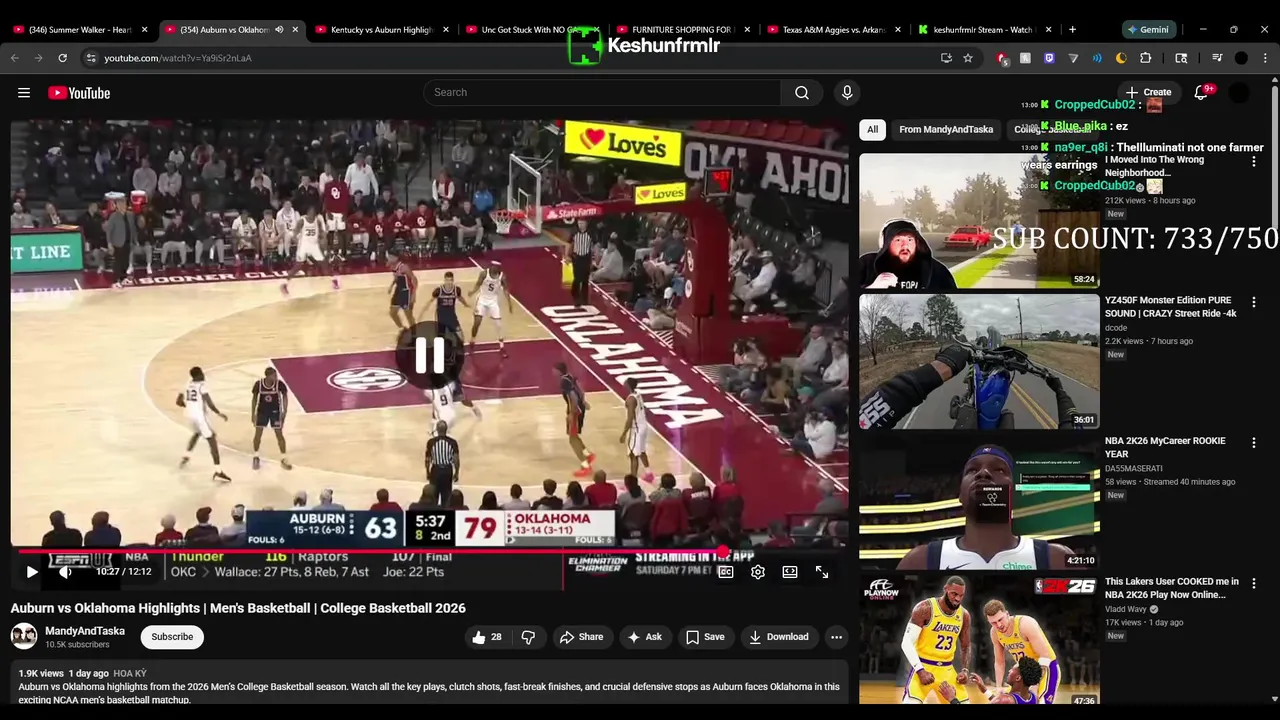Submit search with the magnifier icon
1280x720 pixels.
tap(802, 93)
